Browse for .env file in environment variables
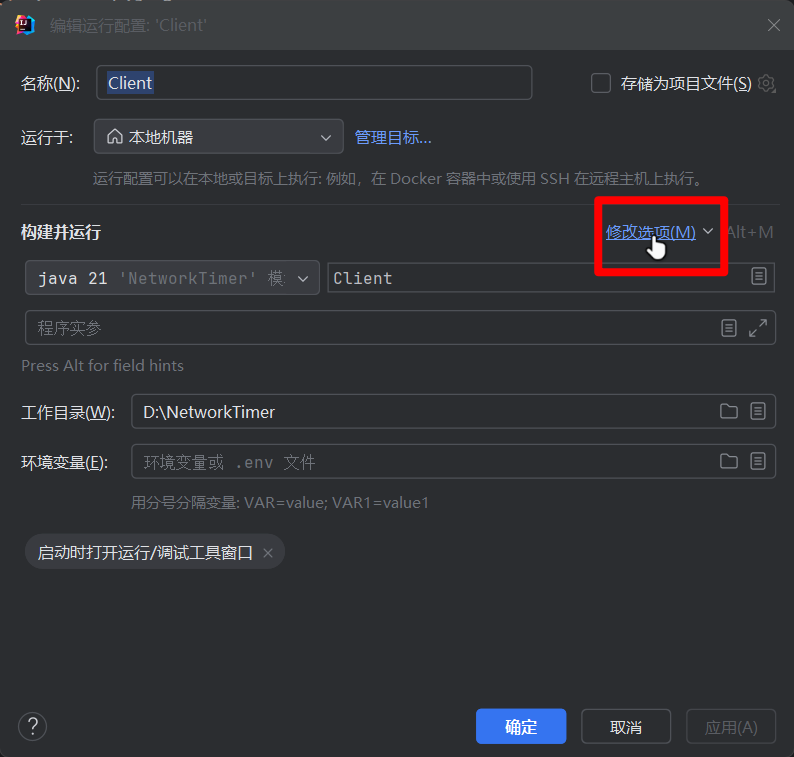Image resolution: width=794 pixels, height=757 pixels. [x=729, y=461]
